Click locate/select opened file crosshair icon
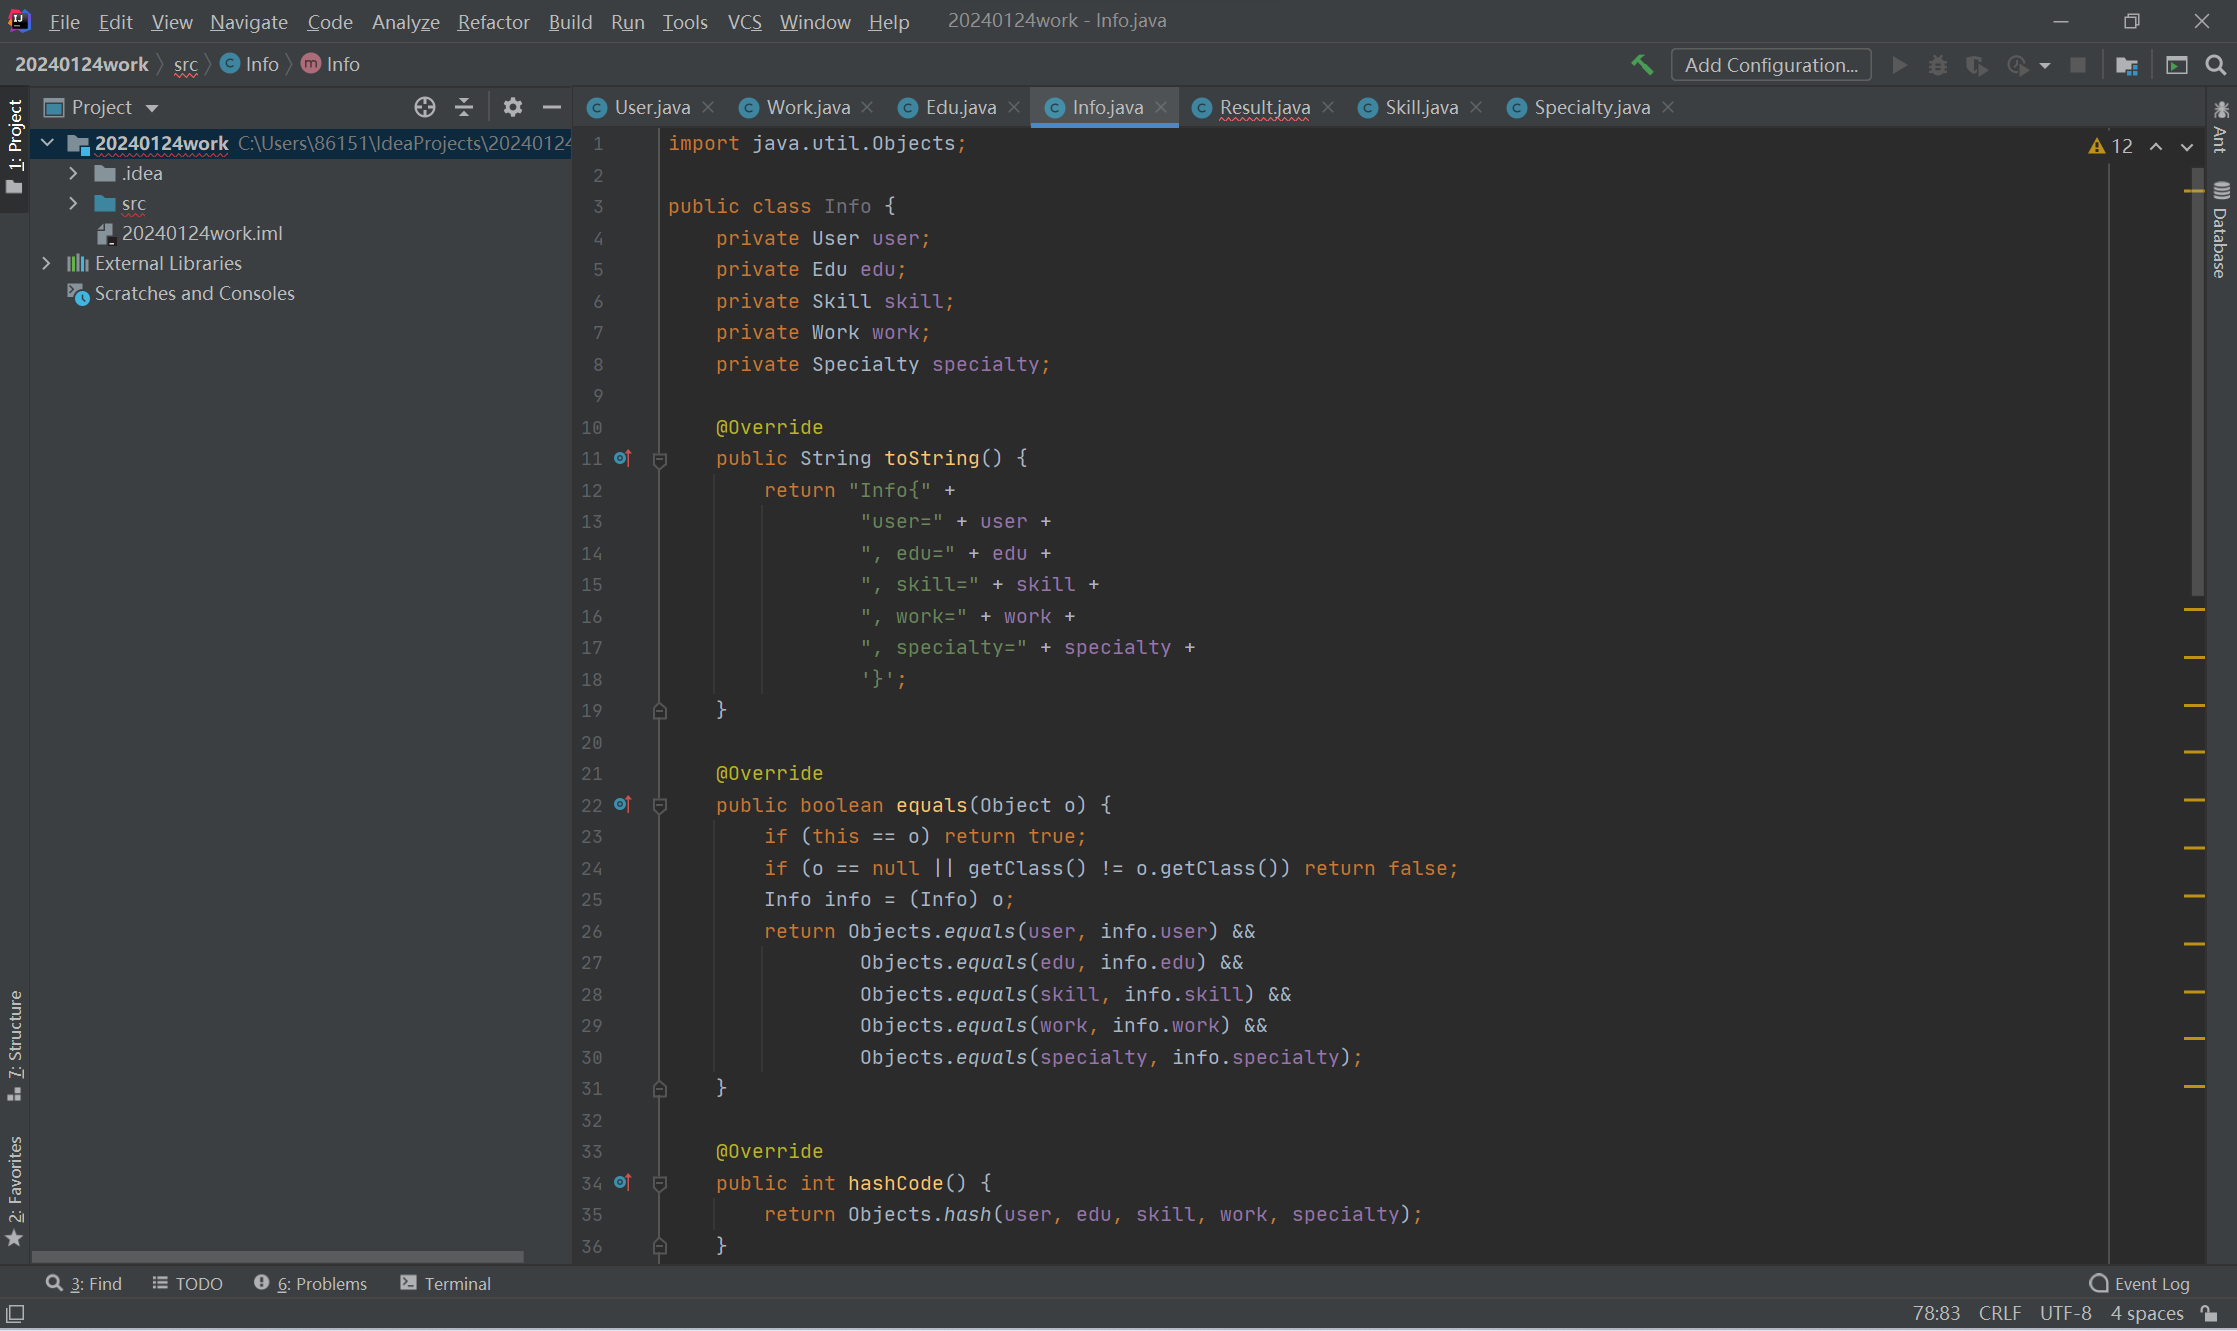 [425, 107]
